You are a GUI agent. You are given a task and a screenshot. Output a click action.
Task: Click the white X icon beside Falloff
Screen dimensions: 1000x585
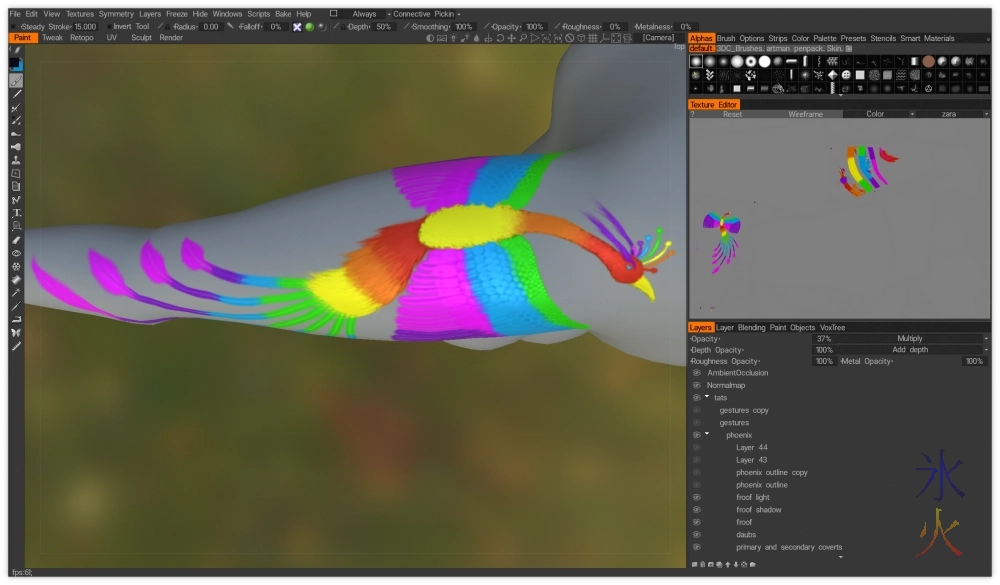coord(297,27)
